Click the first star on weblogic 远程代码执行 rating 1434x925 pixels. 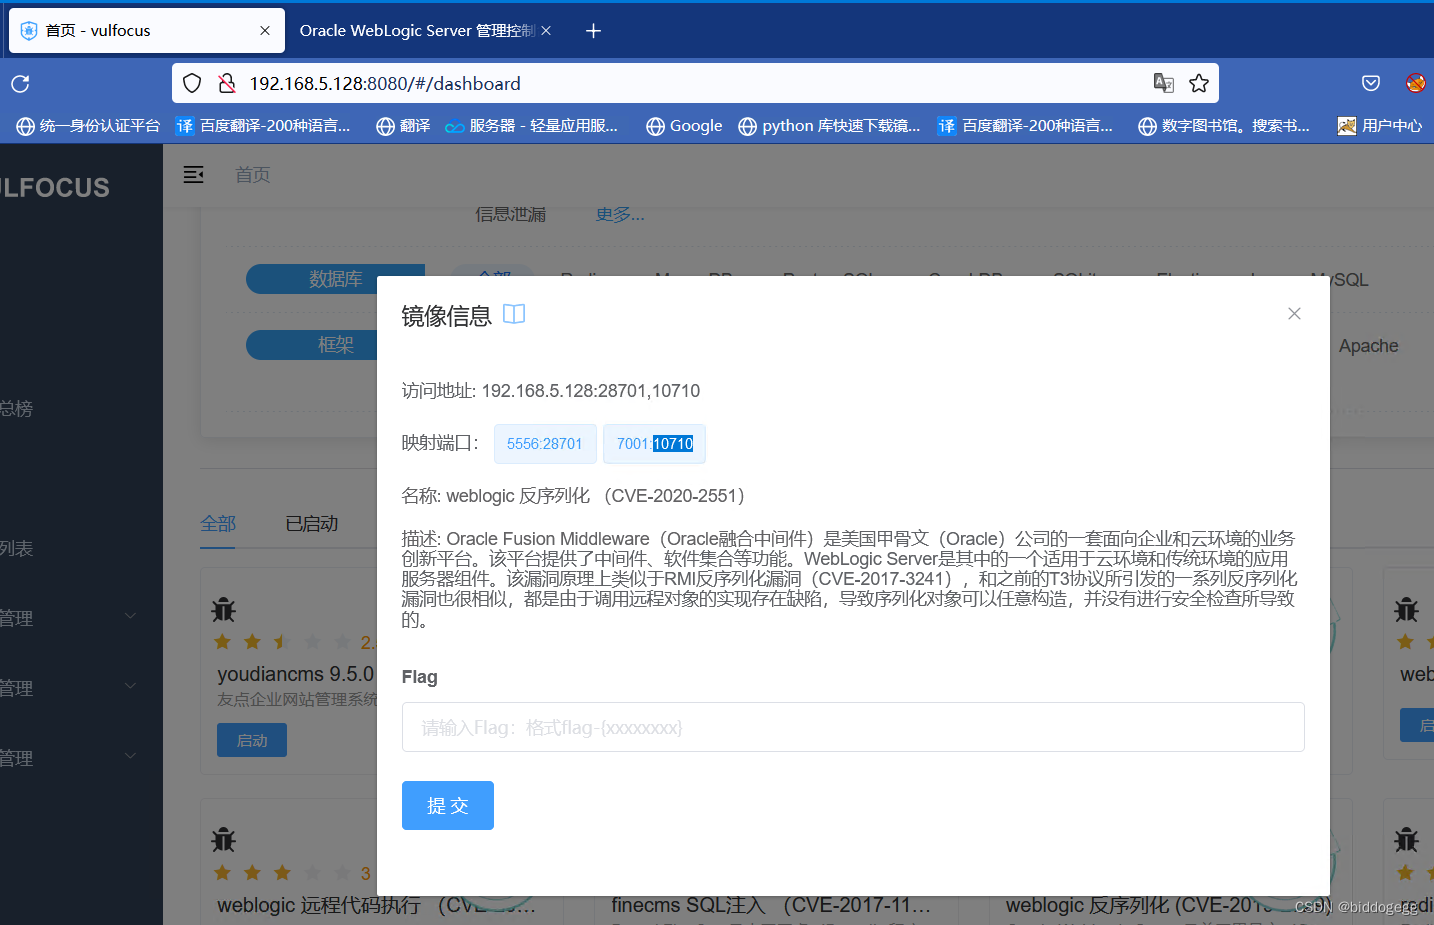pyautogui.click(x=223, y=873)
